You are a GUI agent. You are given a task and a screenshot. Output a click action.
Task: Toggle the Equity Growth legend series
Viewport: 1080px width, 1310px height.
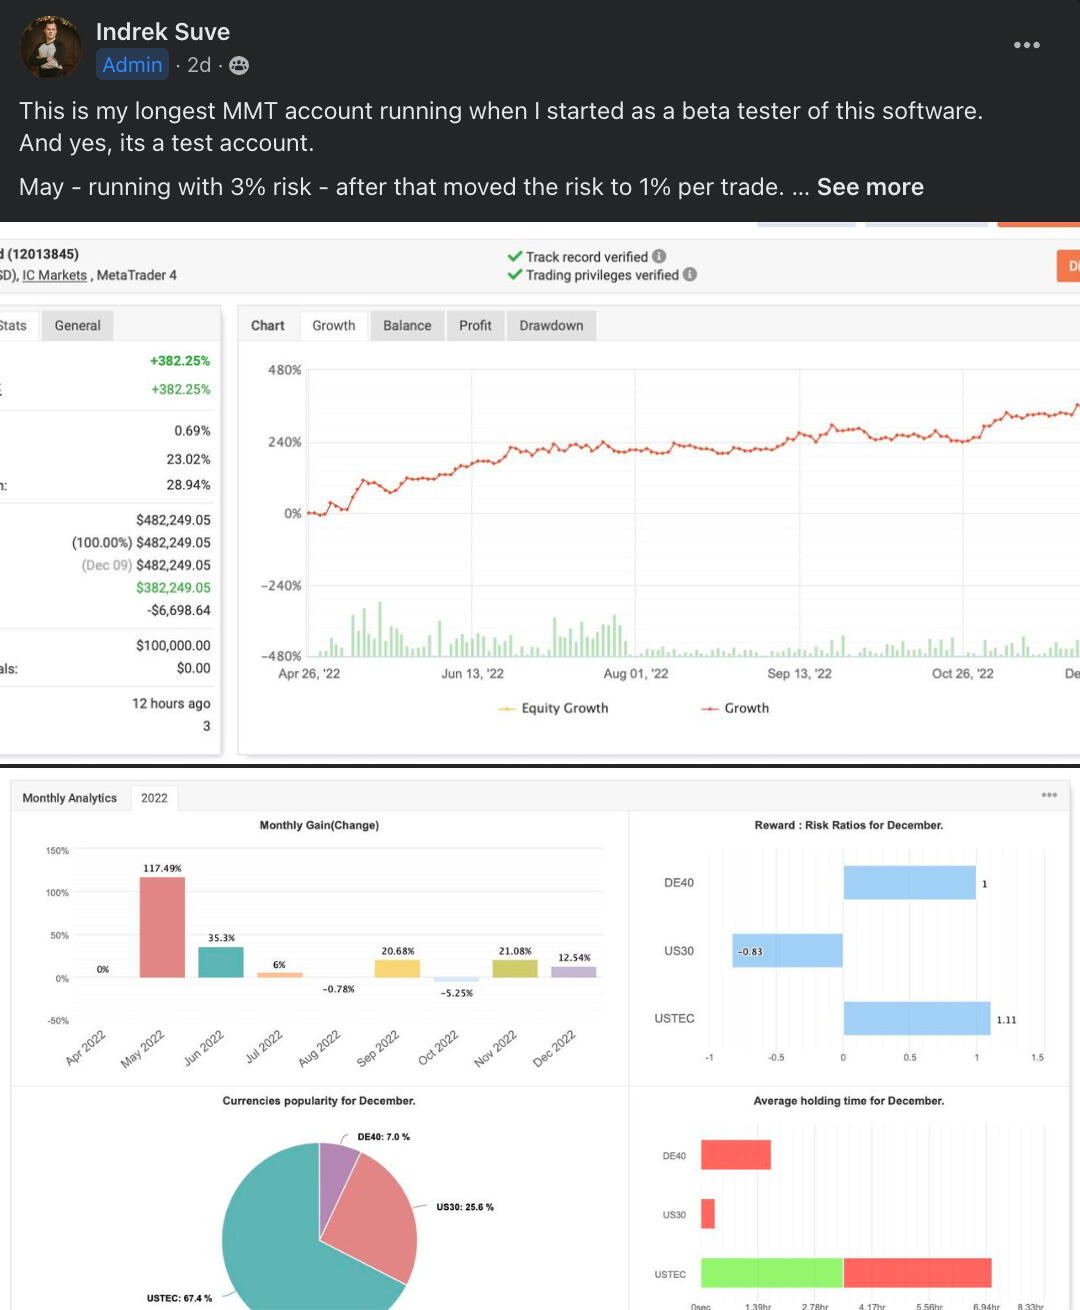click(553, 708)
